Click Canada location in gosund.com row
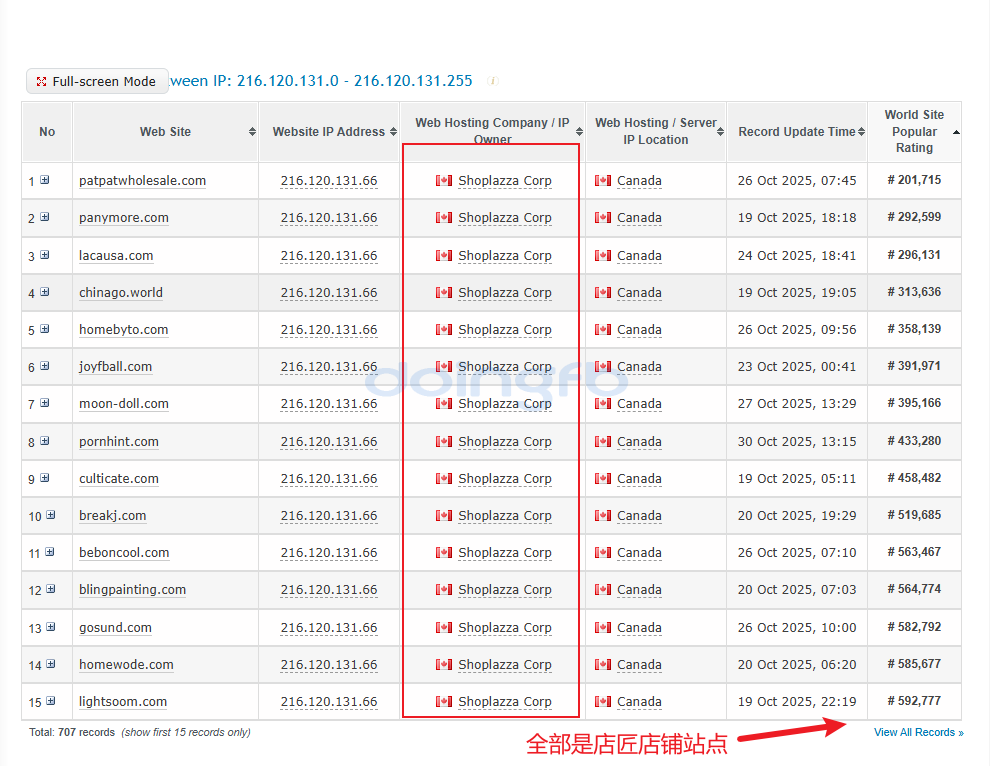Screen dimensions: 990x766 pos(639,628)
